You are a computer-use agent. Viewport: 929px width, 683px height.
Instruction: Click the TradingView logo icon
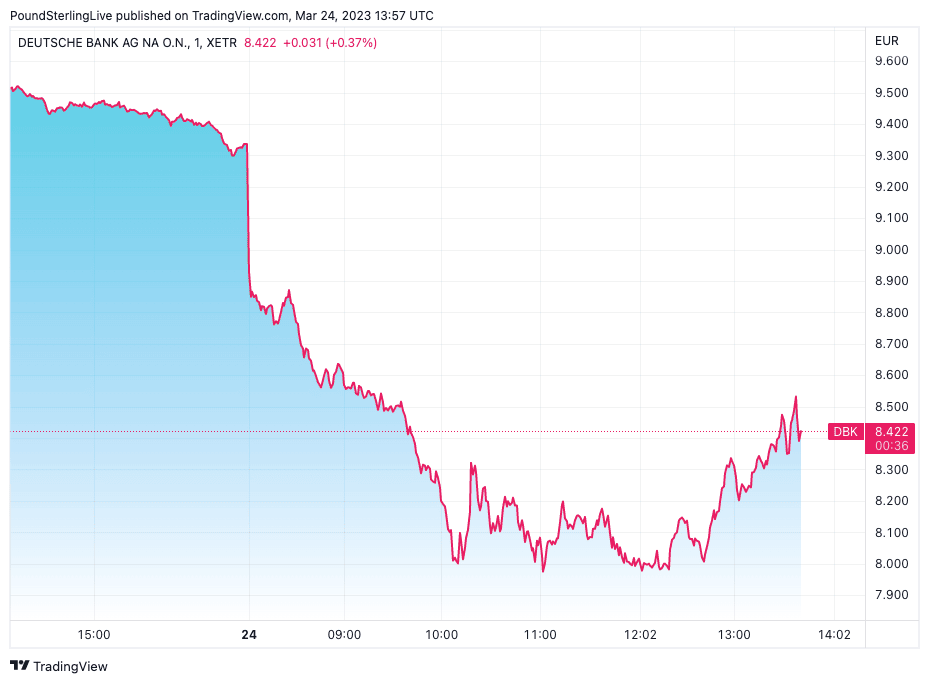tap(20, 666)
